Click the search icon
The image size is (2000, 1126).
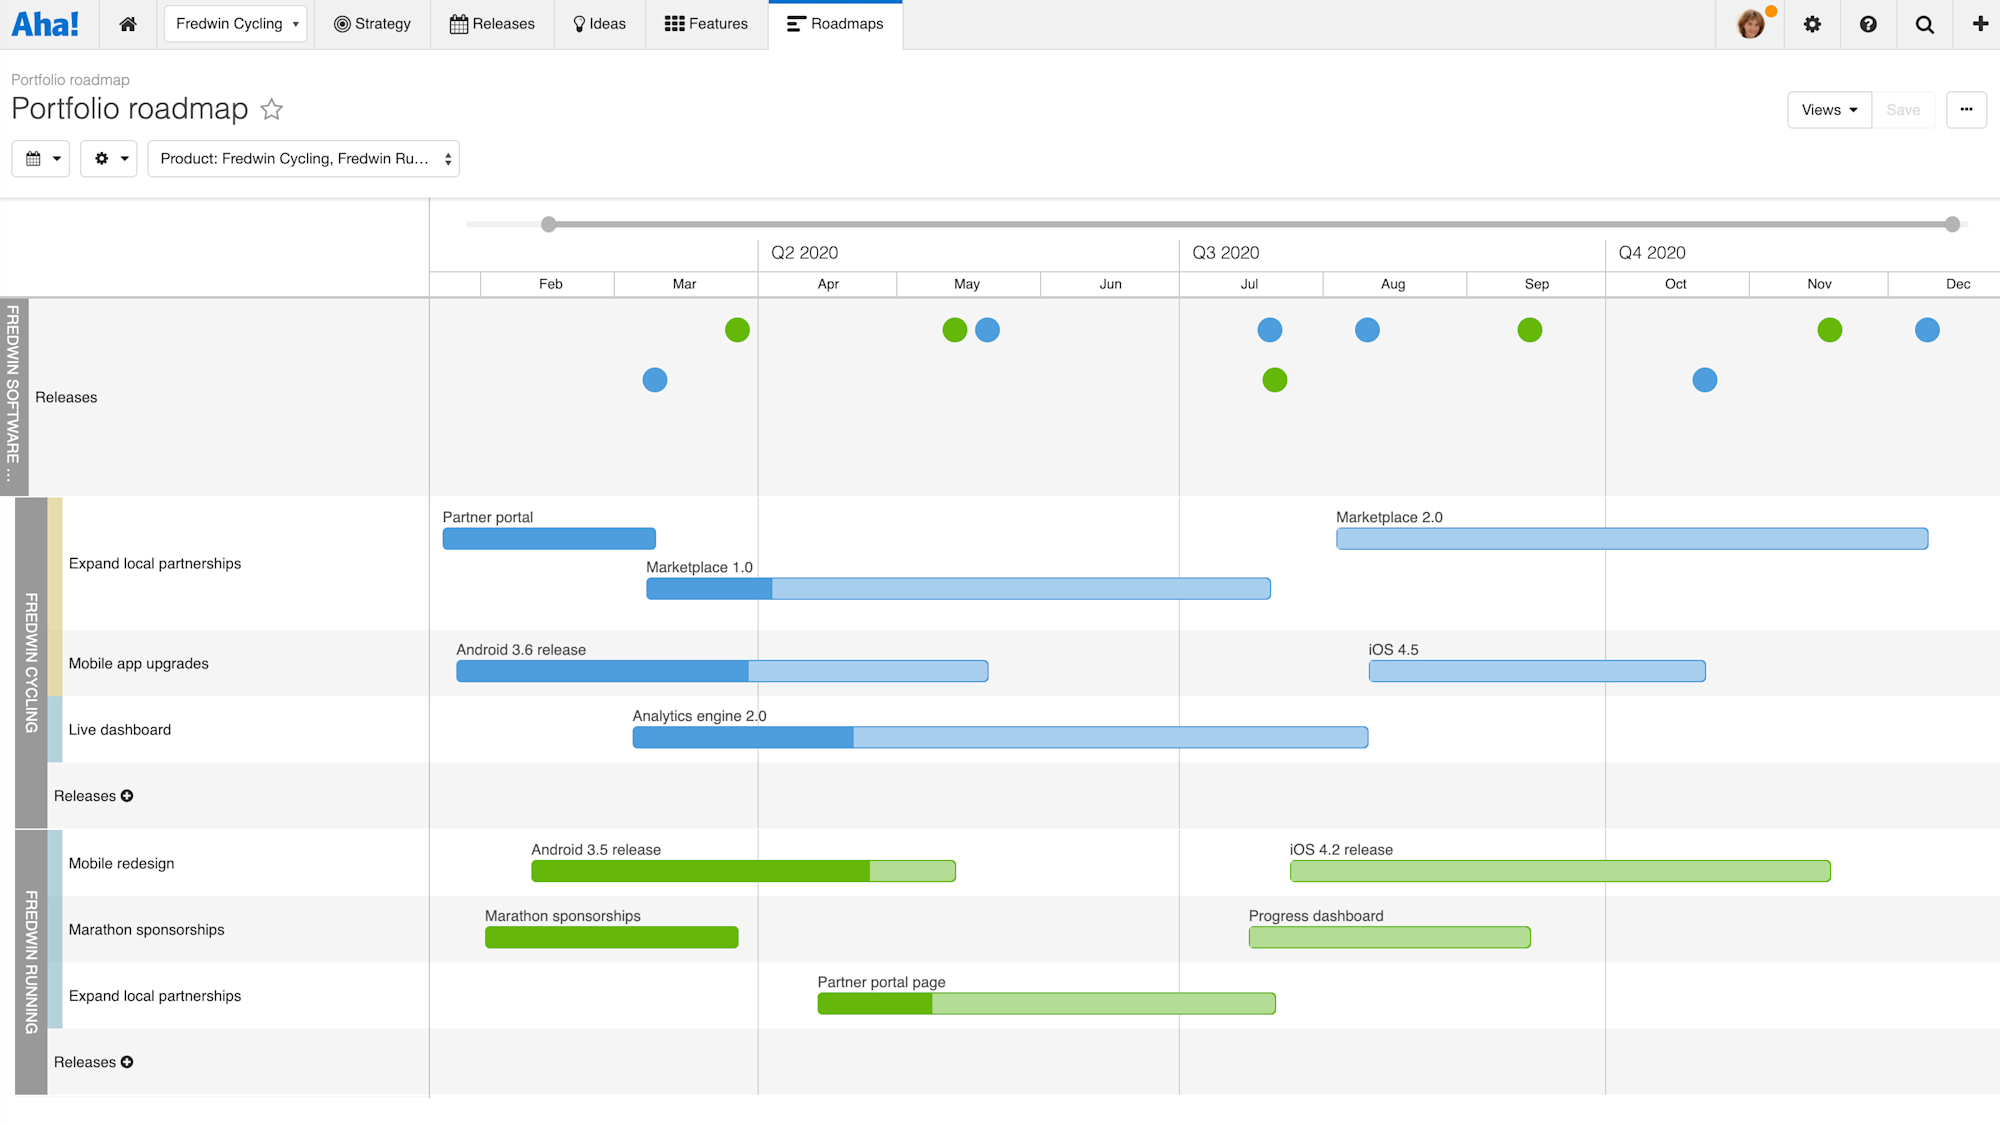(1924, 24)
